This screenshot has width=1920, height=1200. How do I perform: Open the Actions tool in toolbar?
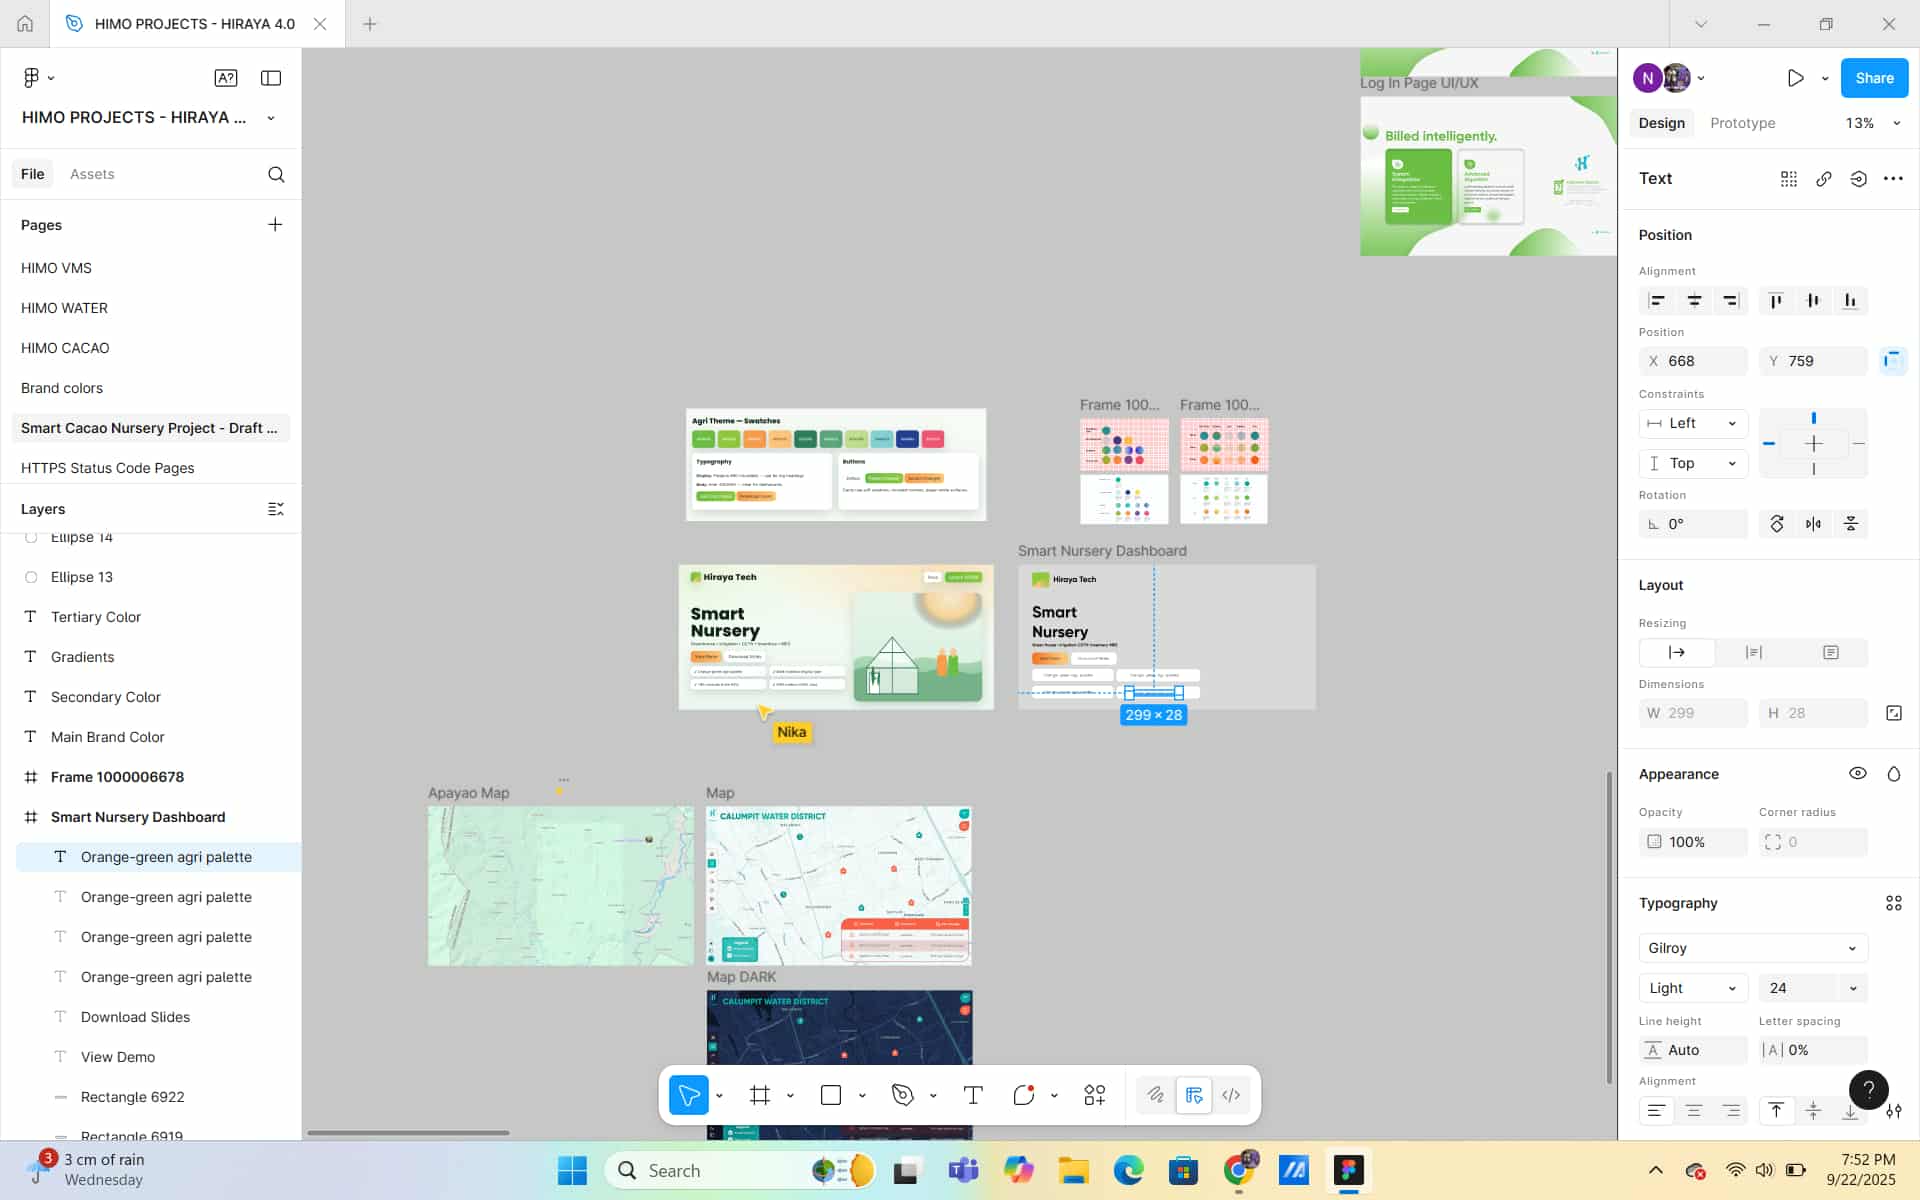coord(1095,1095)
